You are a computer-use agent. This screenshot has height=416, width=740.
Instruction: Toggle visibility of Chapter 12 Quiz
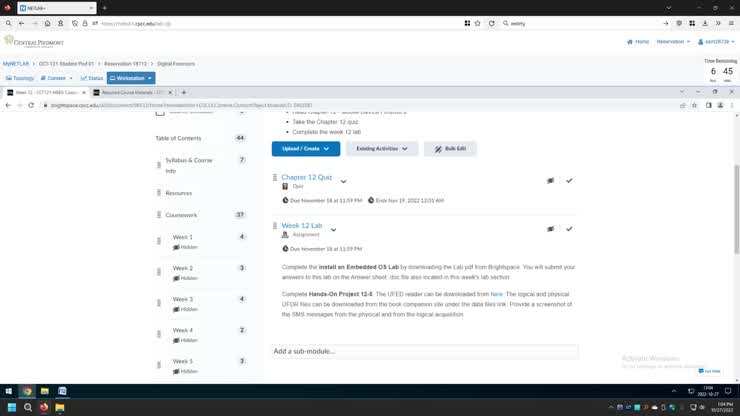tap(550, 180)
